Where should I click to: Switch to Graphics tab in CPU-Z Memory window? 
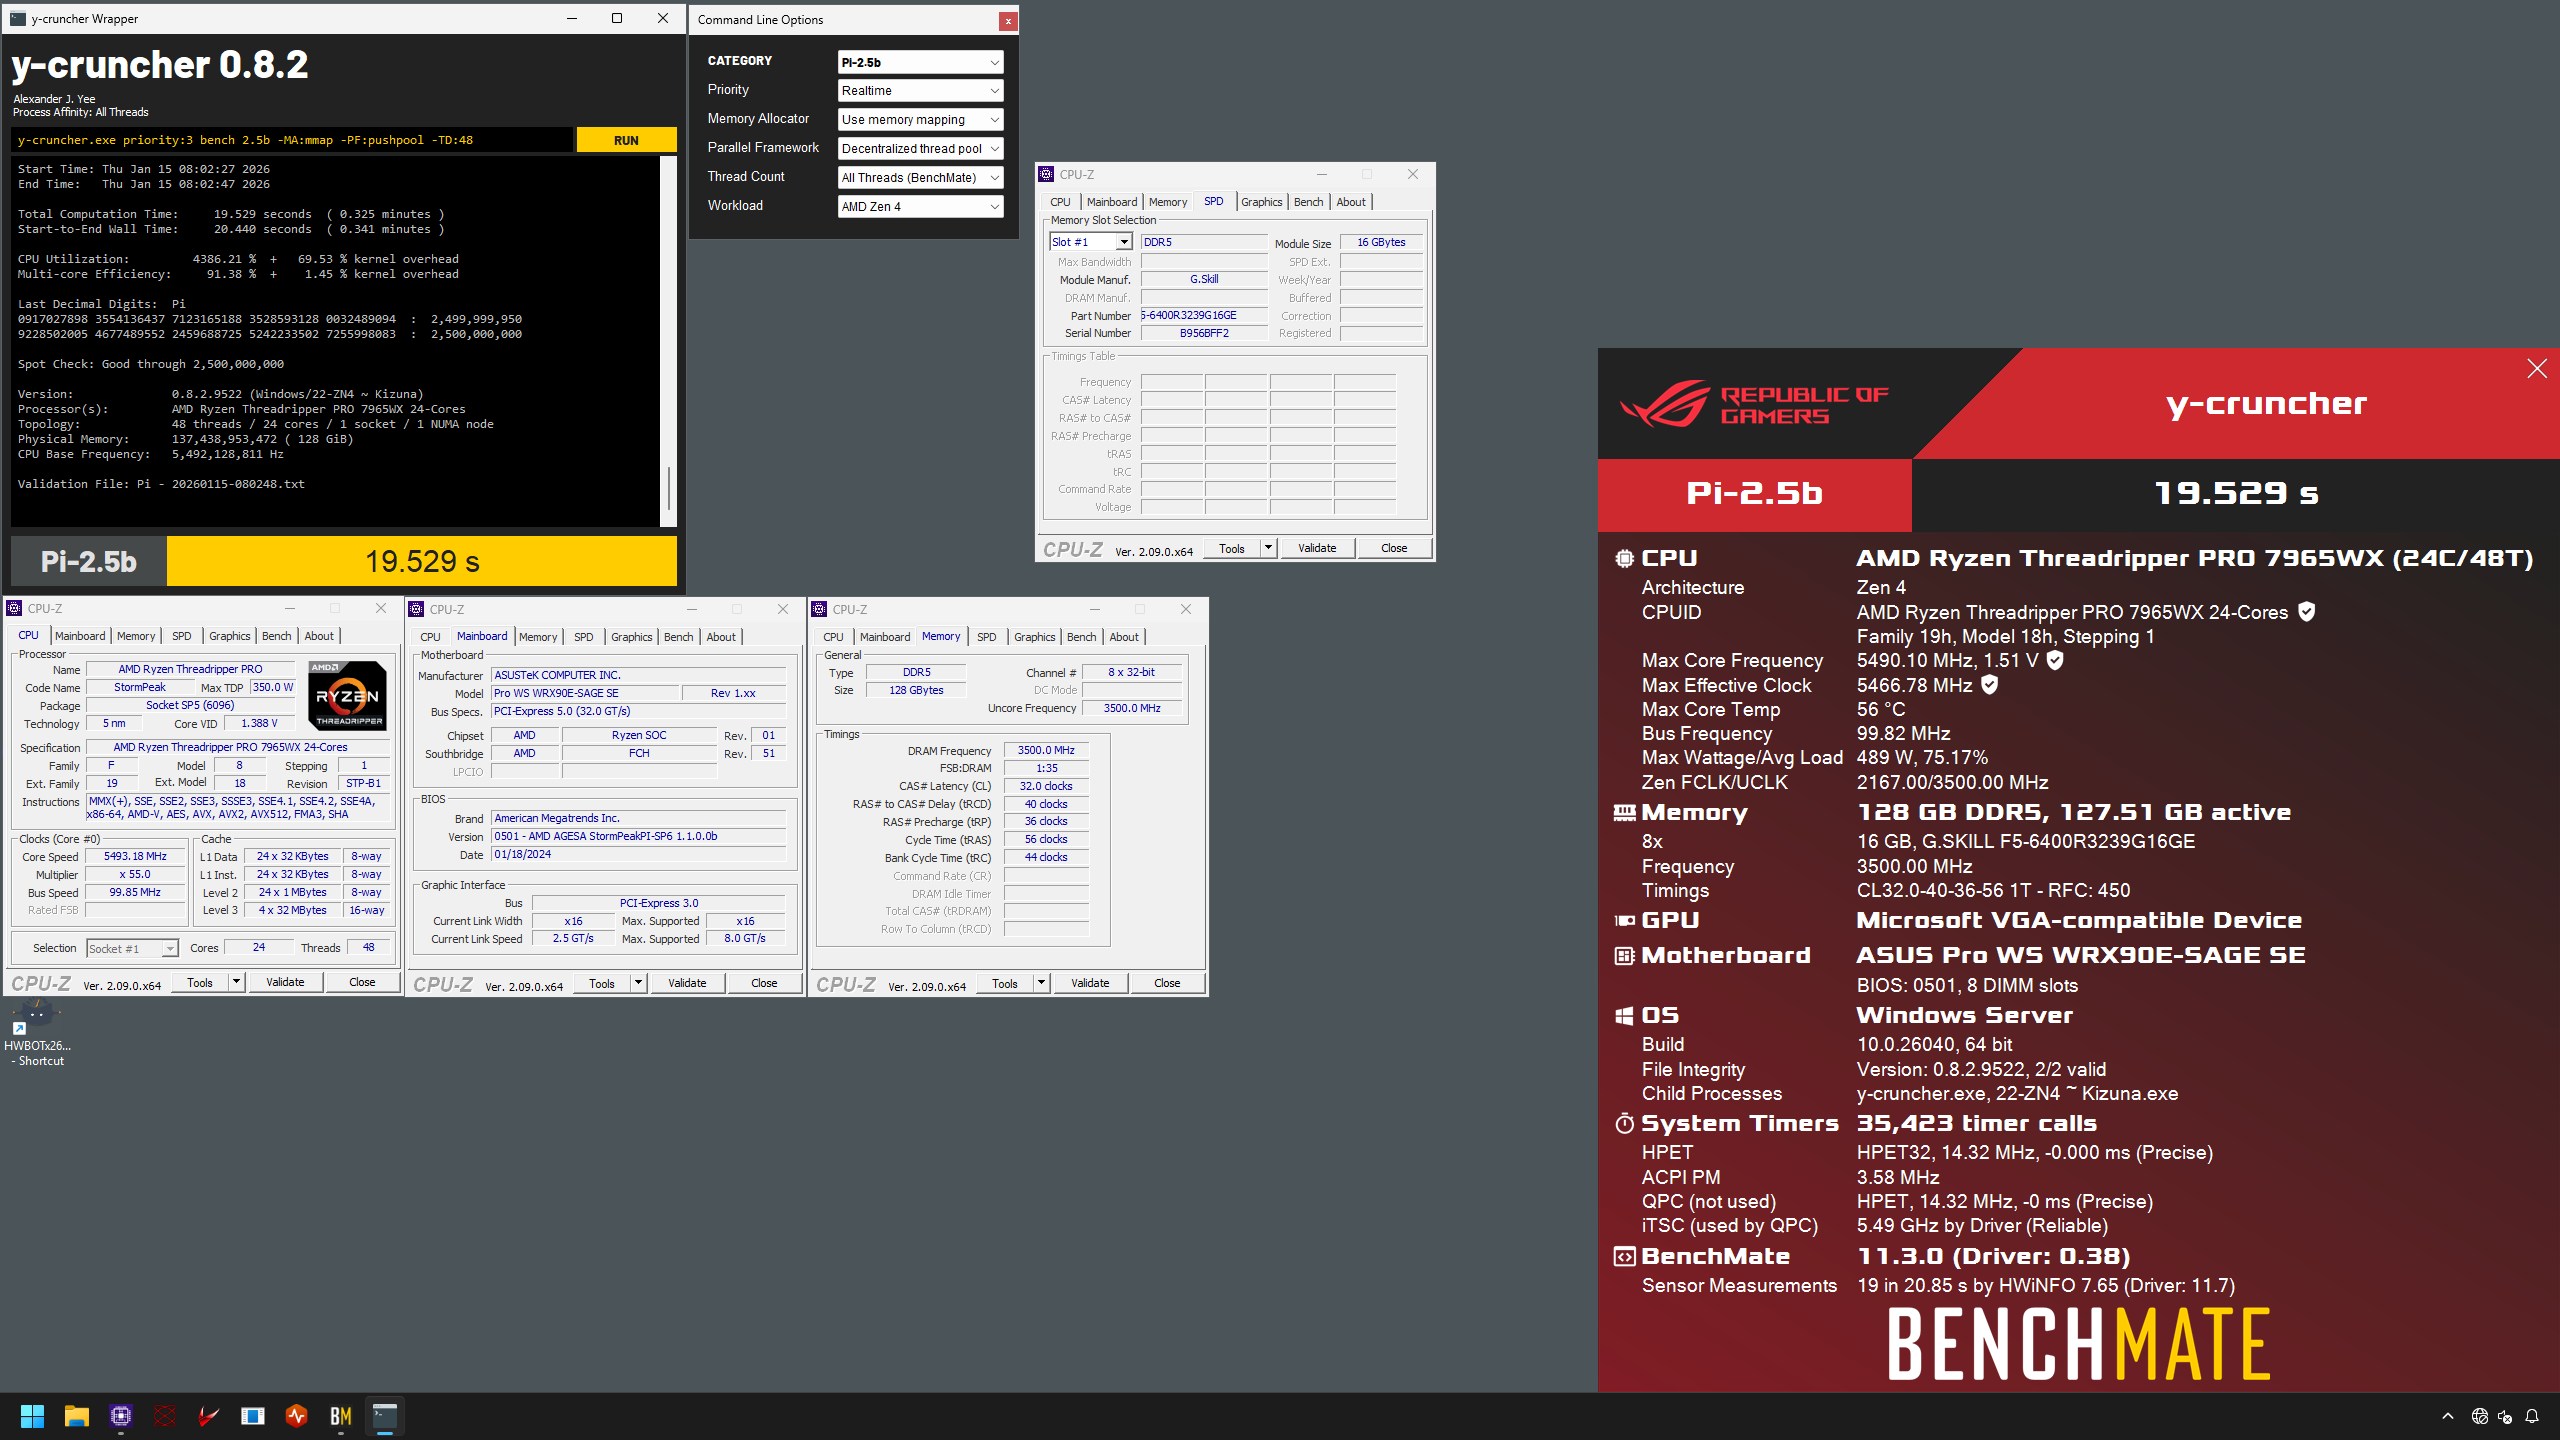(x=1034, y=637)
